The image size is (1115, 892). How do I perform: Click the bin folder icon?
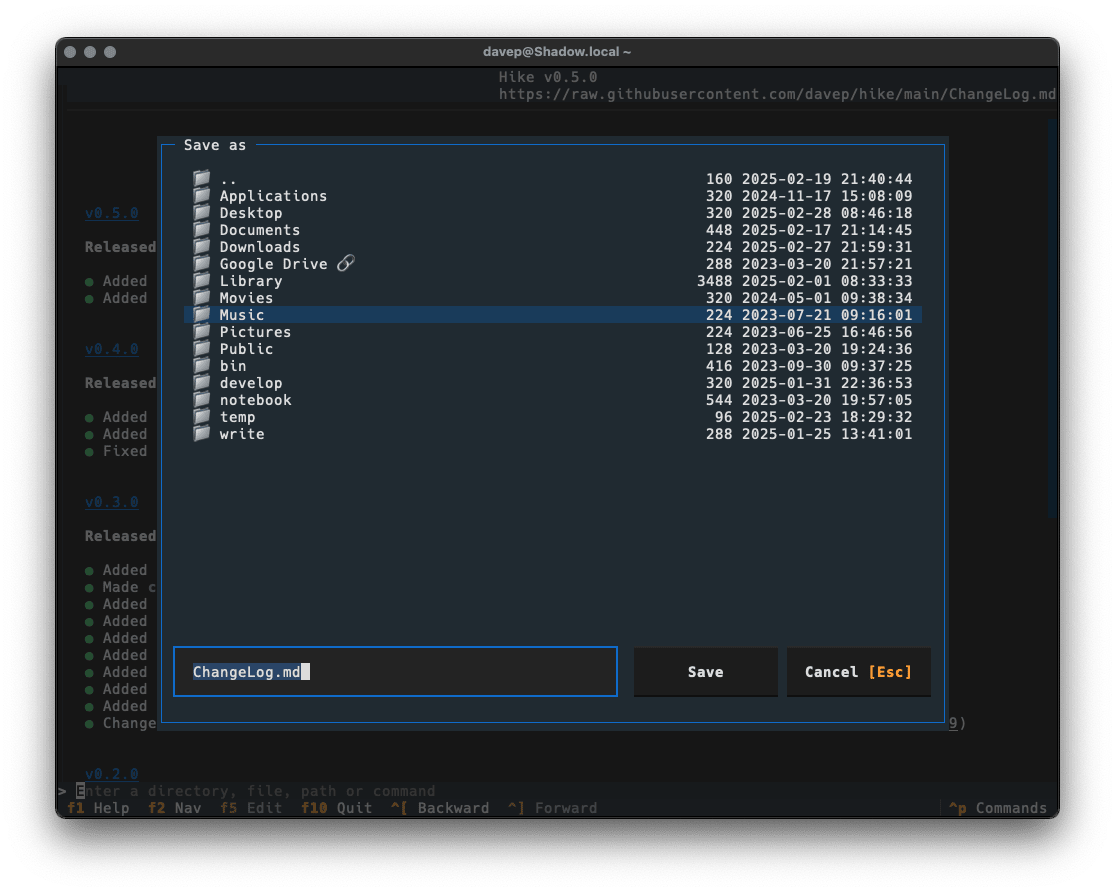(202, 366)
